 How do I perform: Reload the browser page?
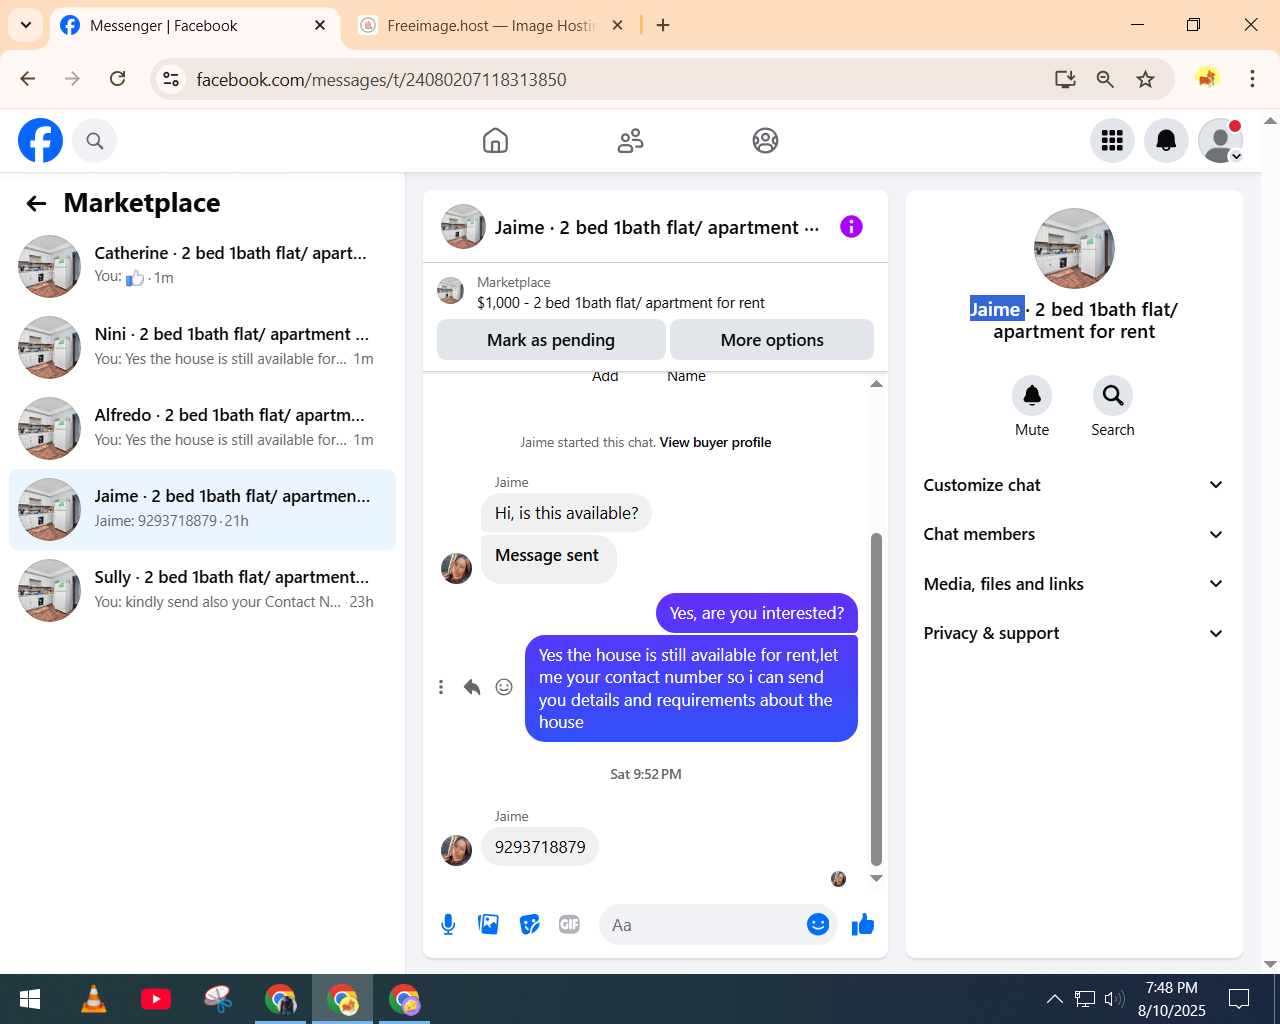click(x=118, y=79)
